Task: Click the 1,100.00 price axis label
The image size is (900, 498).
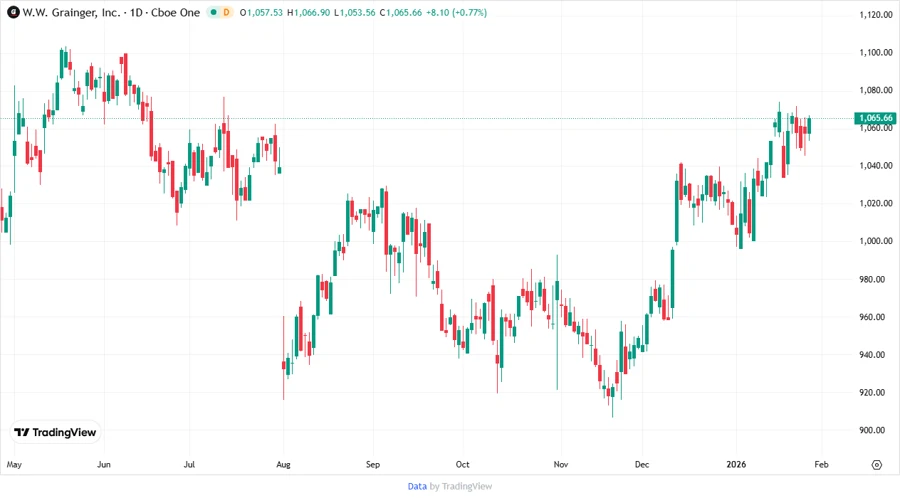Action: click(x=876, y=52)
